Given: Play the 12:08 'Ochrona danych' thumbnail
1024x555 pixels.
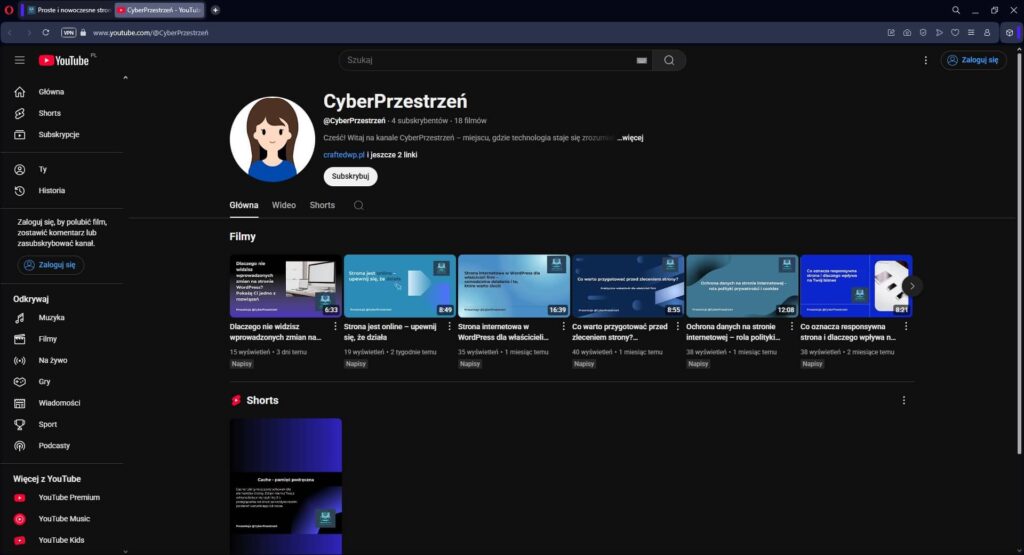Looking at the screenshot, I should coord(742,286).
